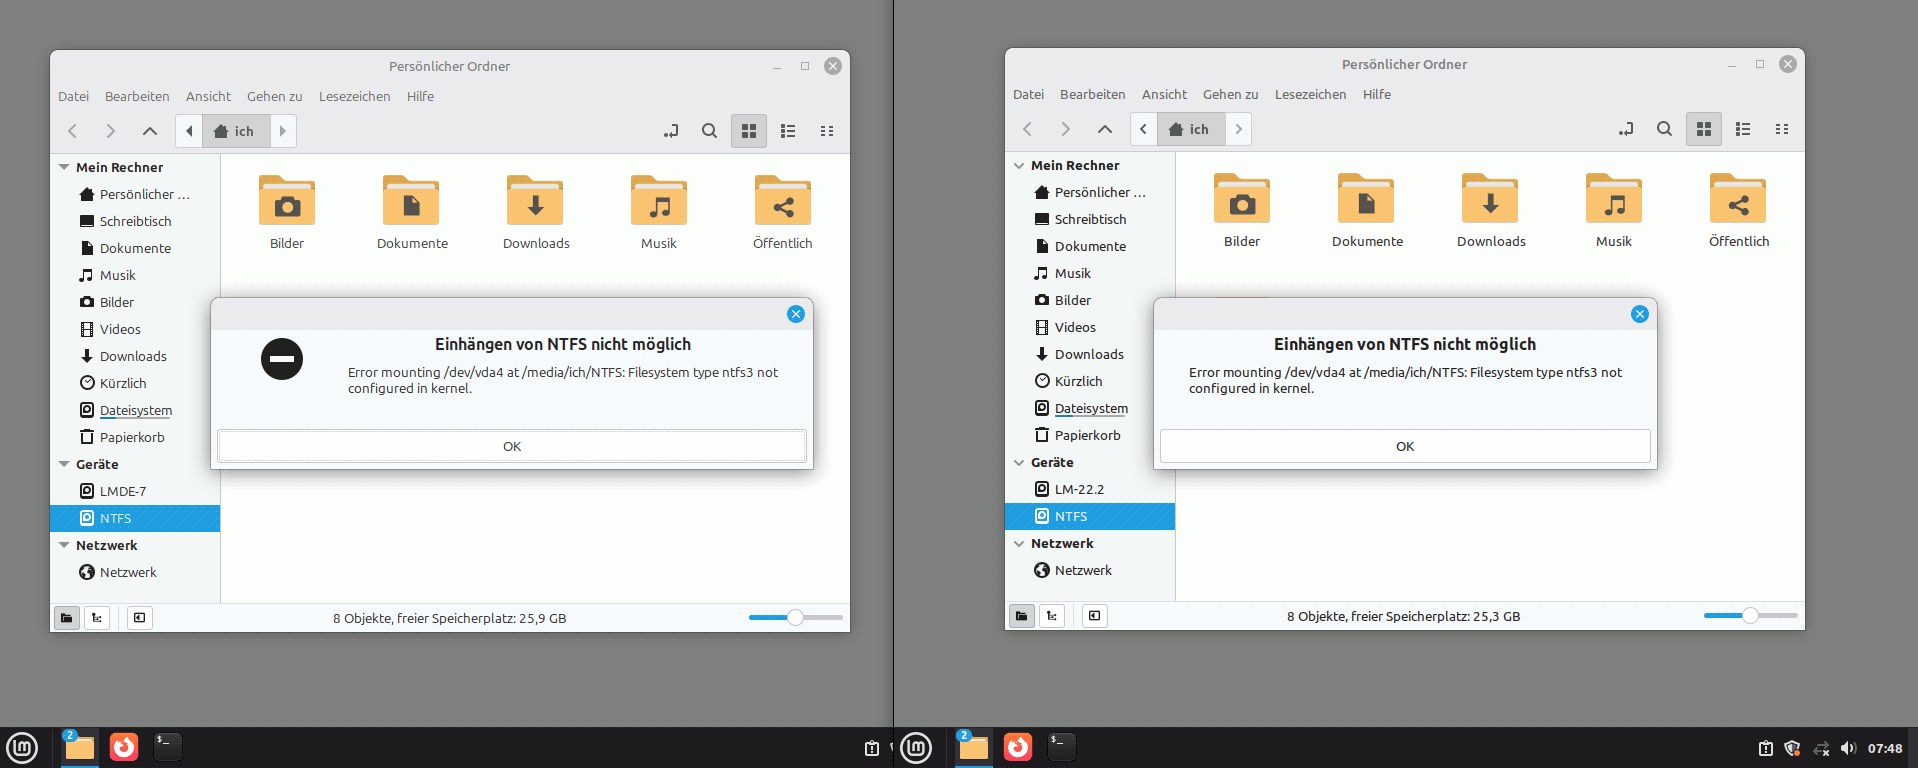1918x768 pixels.
Task: Open Lesezeichen menu in left window
Action: (354, 96)
